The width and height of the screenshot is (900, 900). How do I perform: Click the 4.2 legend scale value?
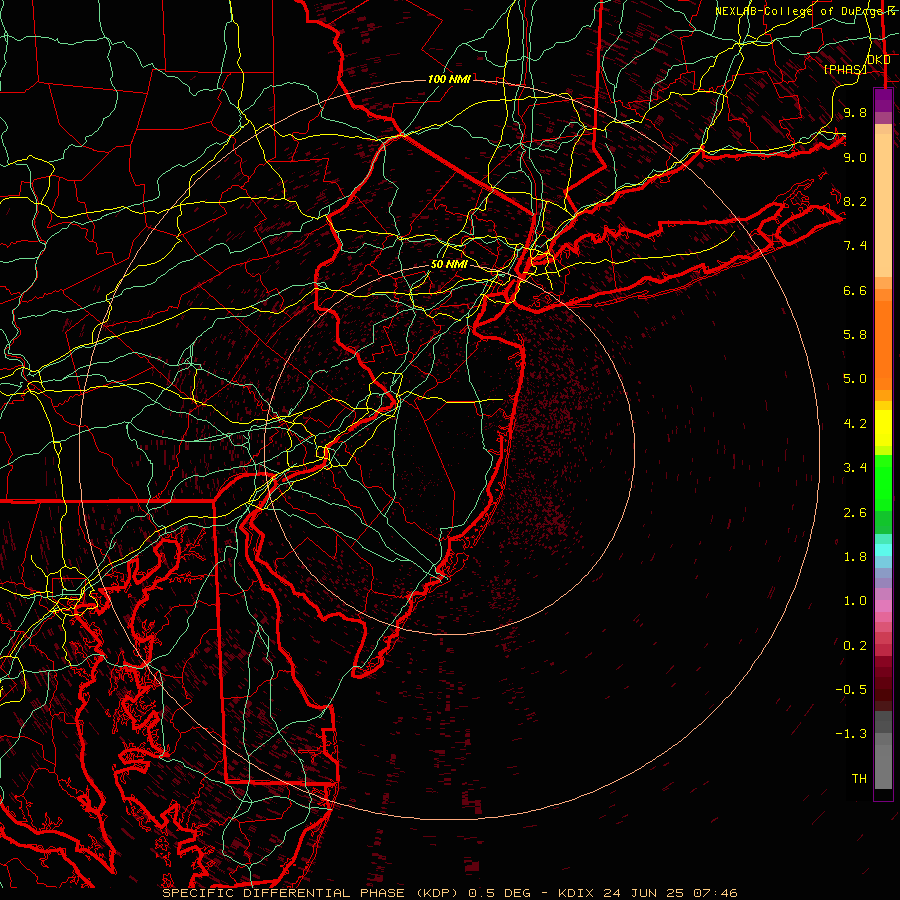[855, 424]
